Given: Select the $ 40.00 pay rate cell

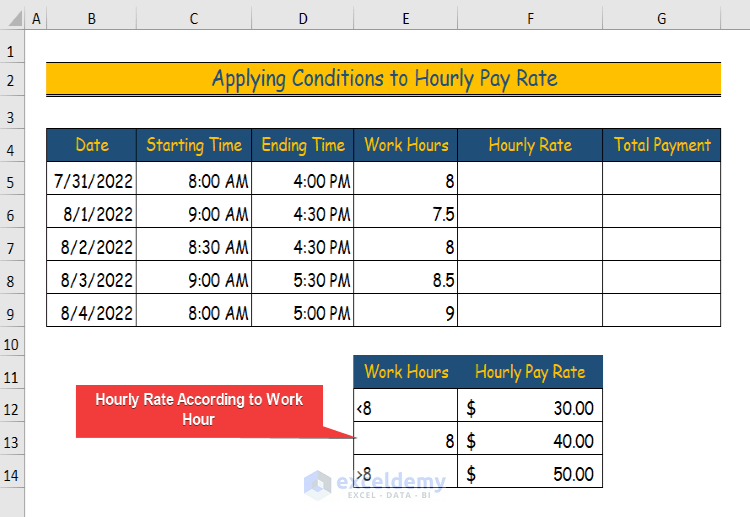Looking at the screenshot, I should 530,438.
